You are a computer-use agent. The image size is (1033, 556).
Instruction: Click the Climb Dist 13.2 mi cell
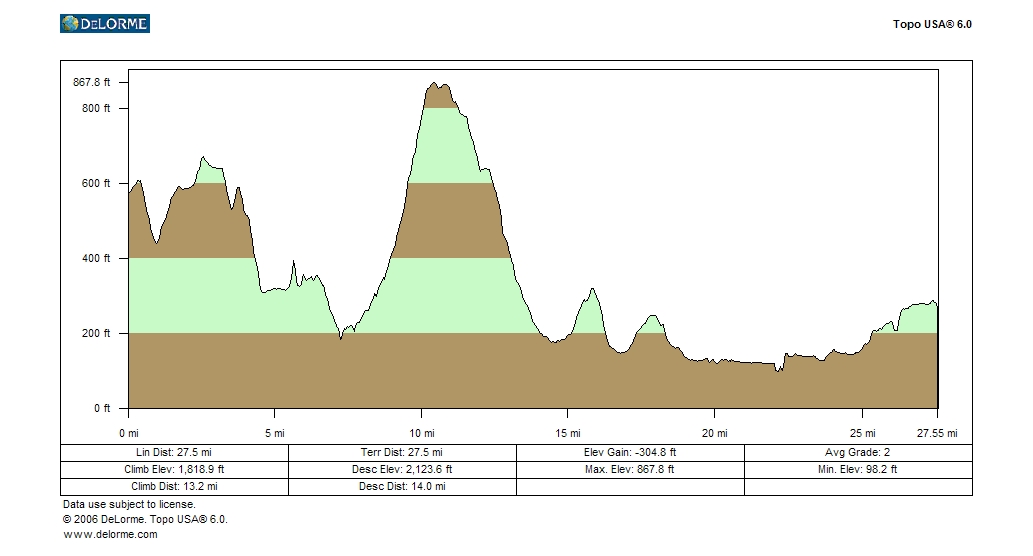pos(174,486)
